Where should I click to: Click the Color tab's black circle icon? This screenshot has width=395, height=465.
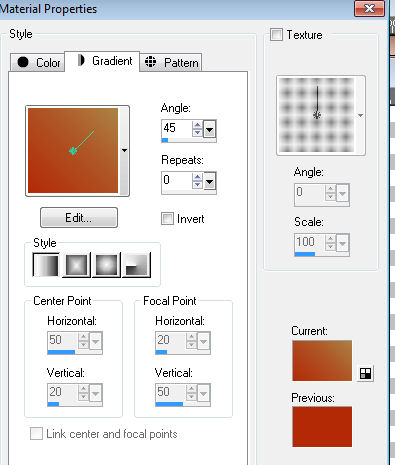coord(23,62)
